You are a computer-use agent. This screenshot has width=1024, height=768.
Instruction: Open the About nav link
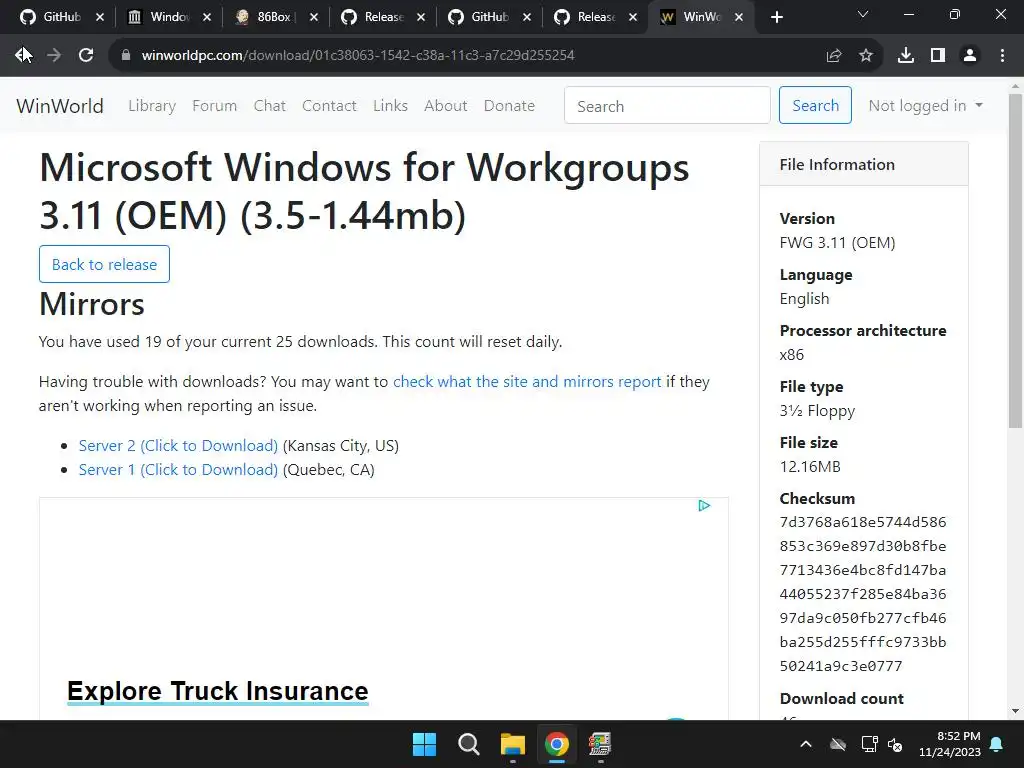pyautogui.click(x=445, y=106)
